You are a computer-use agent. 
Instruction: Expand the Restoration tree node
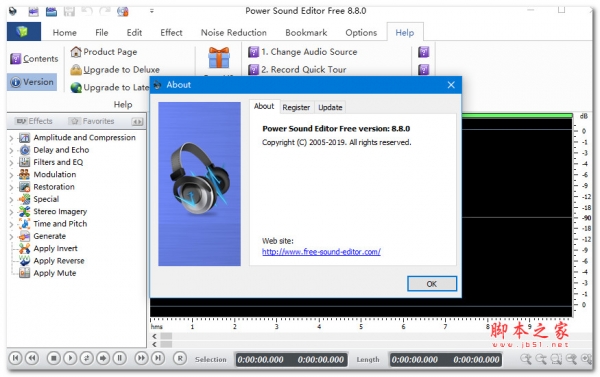pos(11,188)
